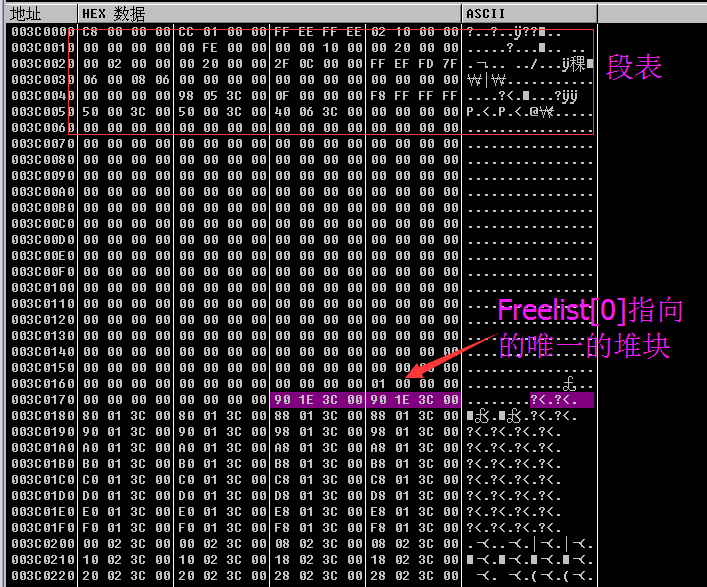The width and height of the screenshot is (707, 587).
Task: Select address row 003C0000
Action: point(43,32)
